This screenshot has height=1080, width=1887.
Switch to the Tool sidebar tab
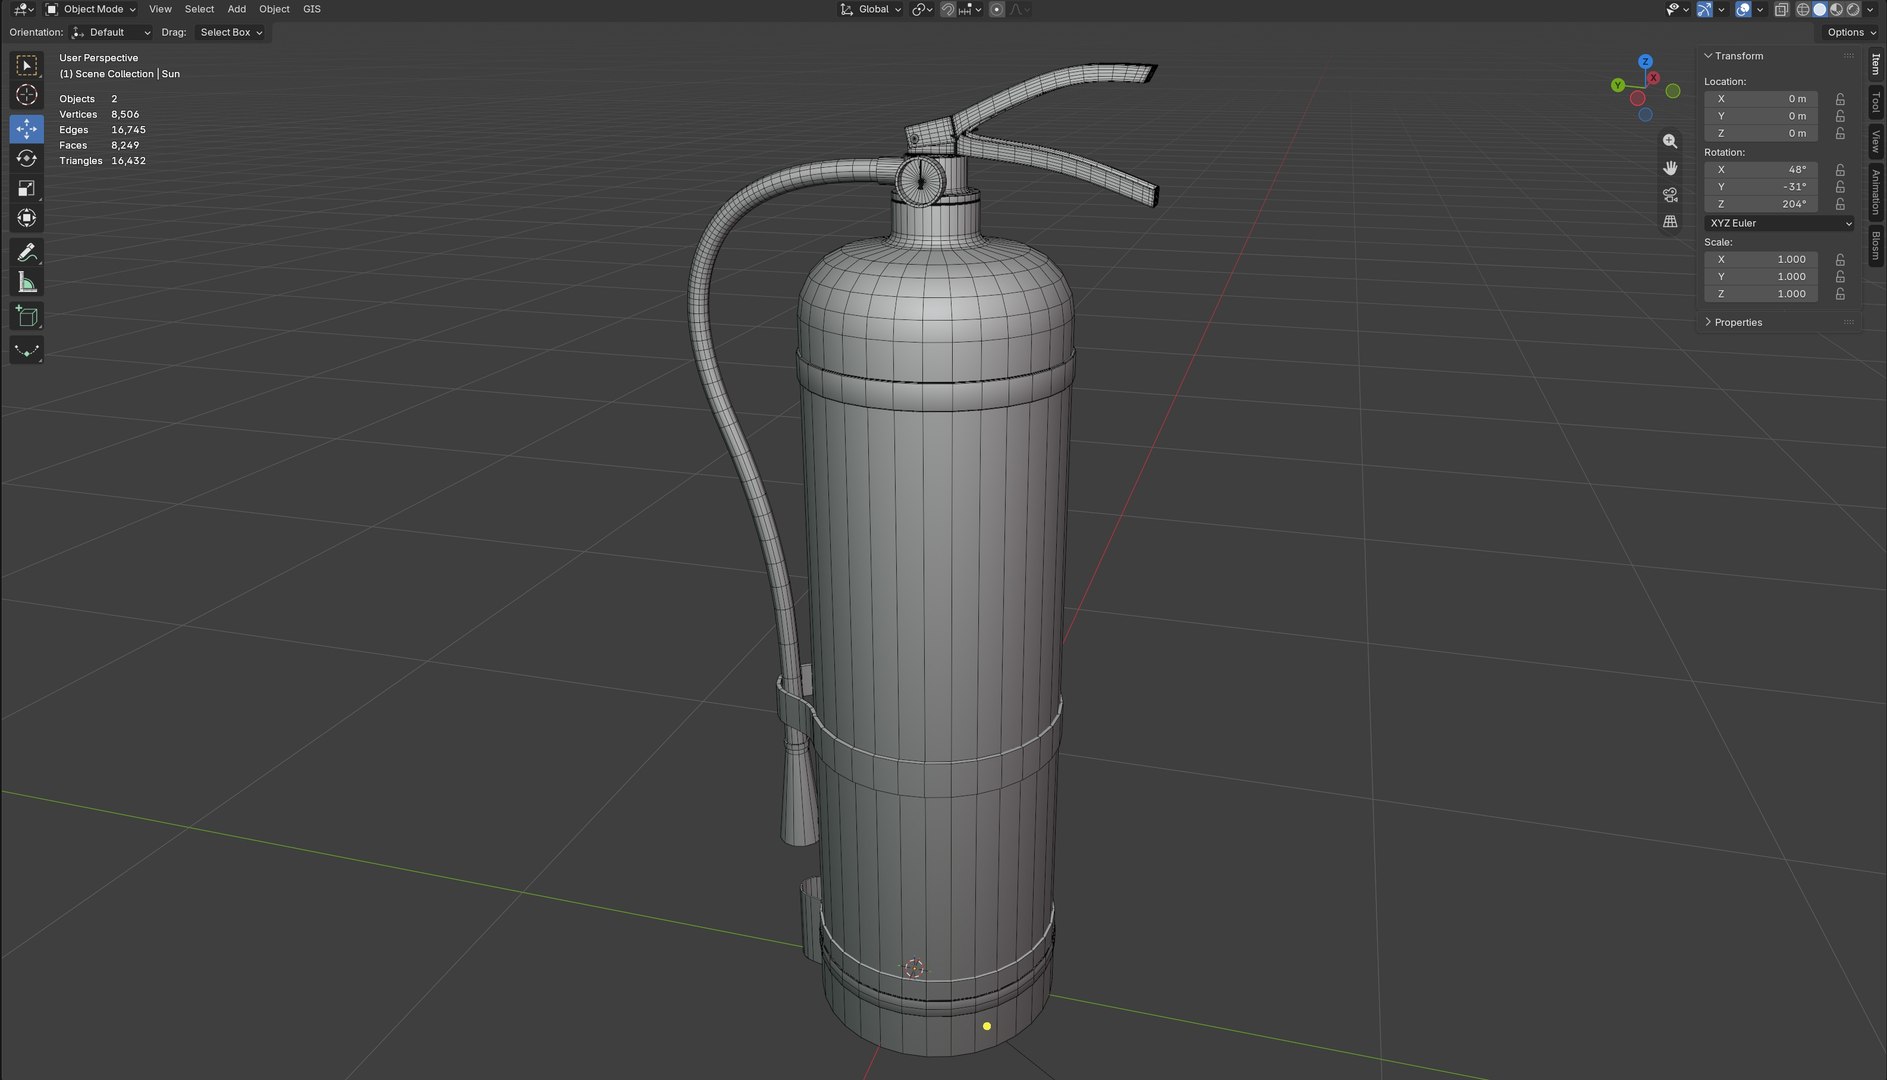tap(1876, 101)
